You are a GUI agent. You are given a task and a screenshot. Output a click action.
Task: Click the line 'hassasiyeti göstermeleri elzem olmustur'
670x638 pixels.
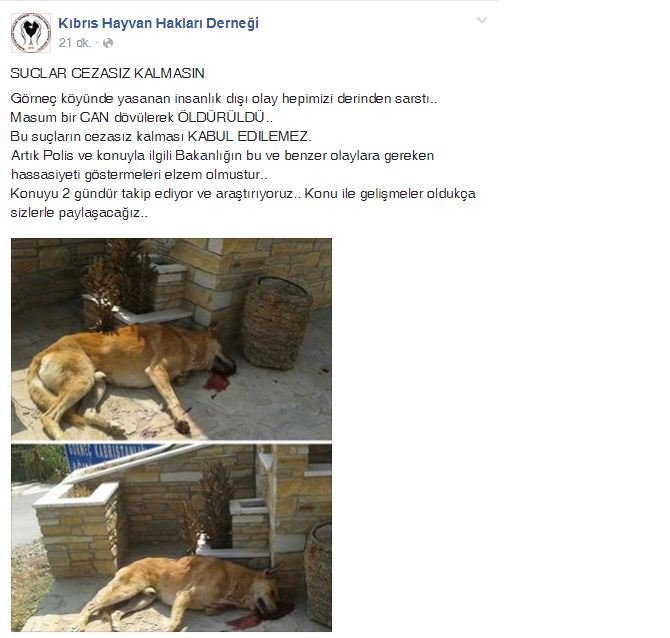[139, 174]
